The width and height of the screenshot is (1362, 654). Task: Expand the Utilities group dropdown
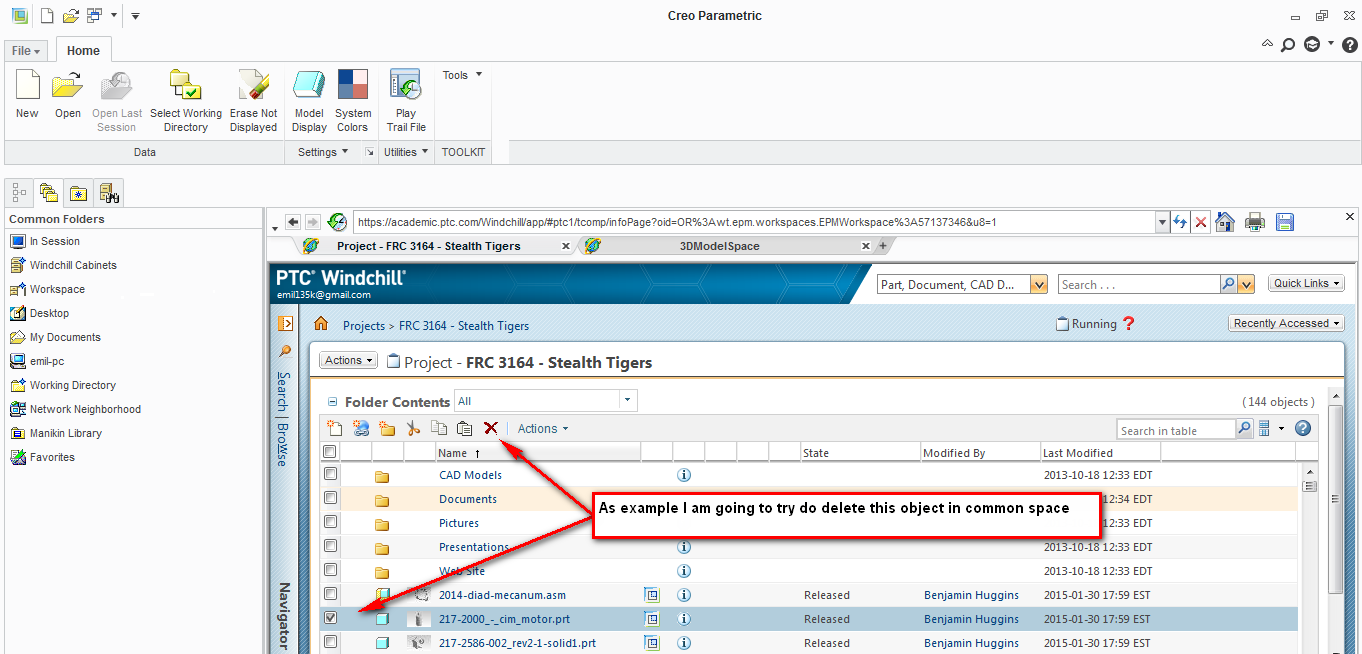[x=406, y=152]
